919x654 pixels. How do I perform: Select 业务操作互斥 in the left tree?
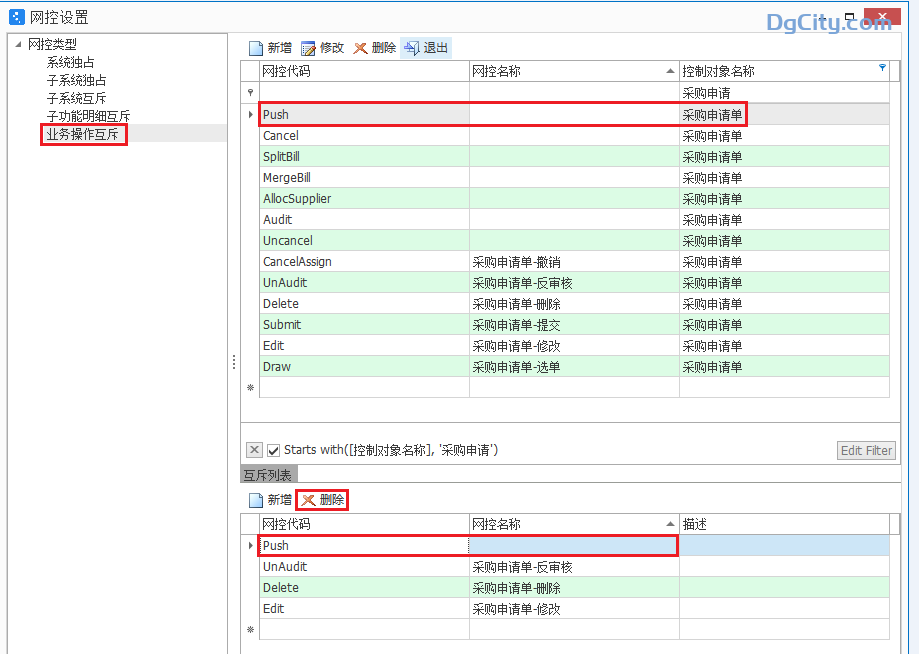click(83, 134)
